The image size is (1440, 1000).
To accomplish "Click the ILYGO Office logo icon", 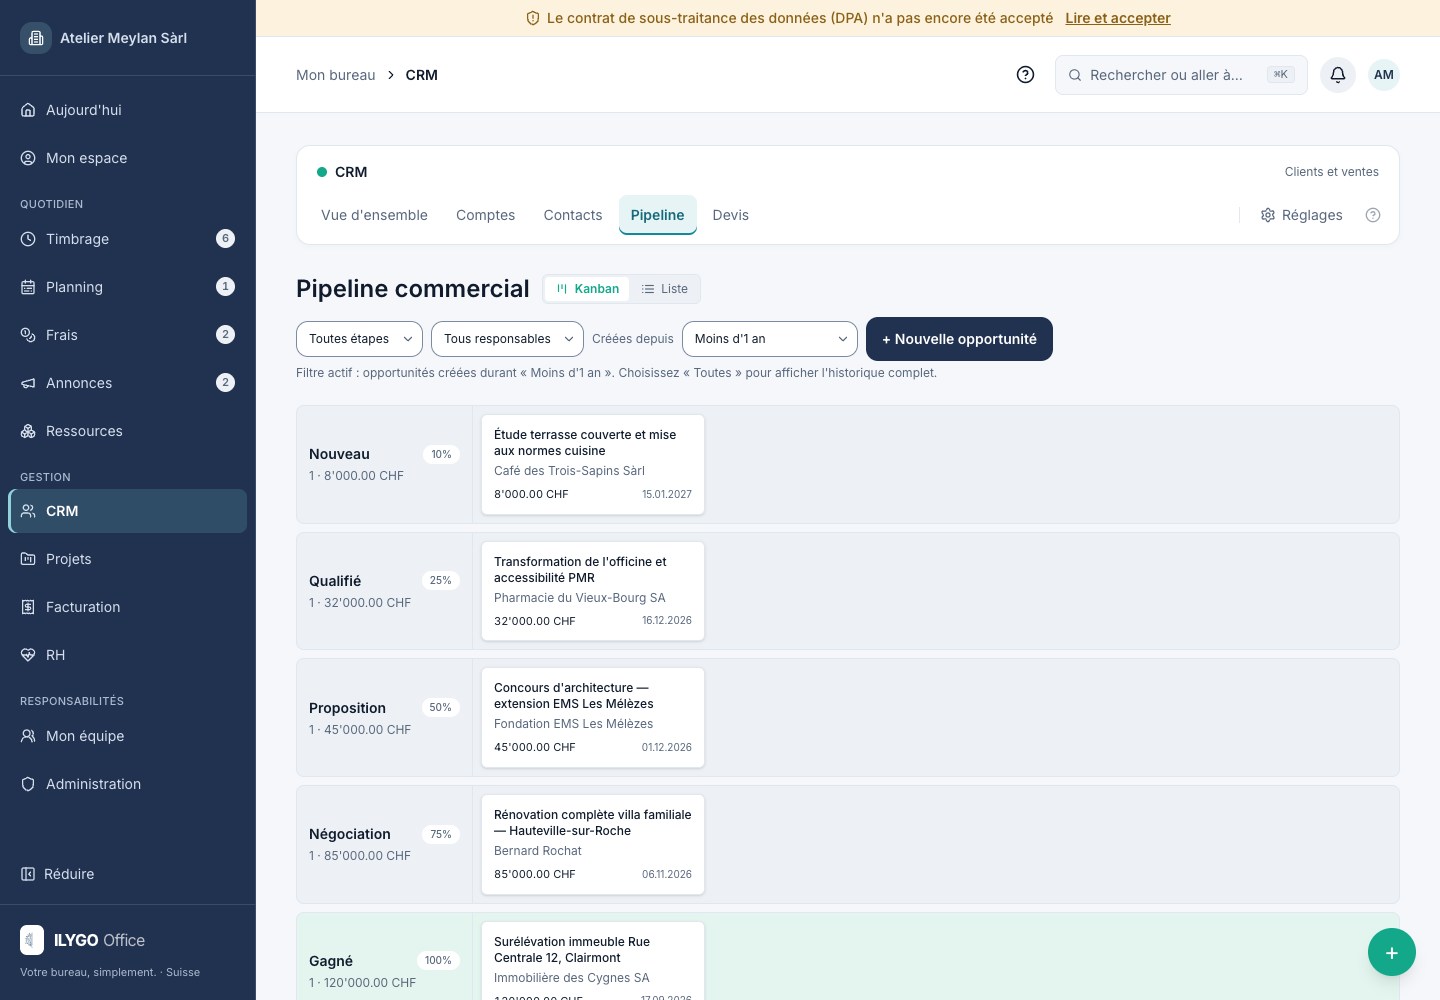I will 32,940.
